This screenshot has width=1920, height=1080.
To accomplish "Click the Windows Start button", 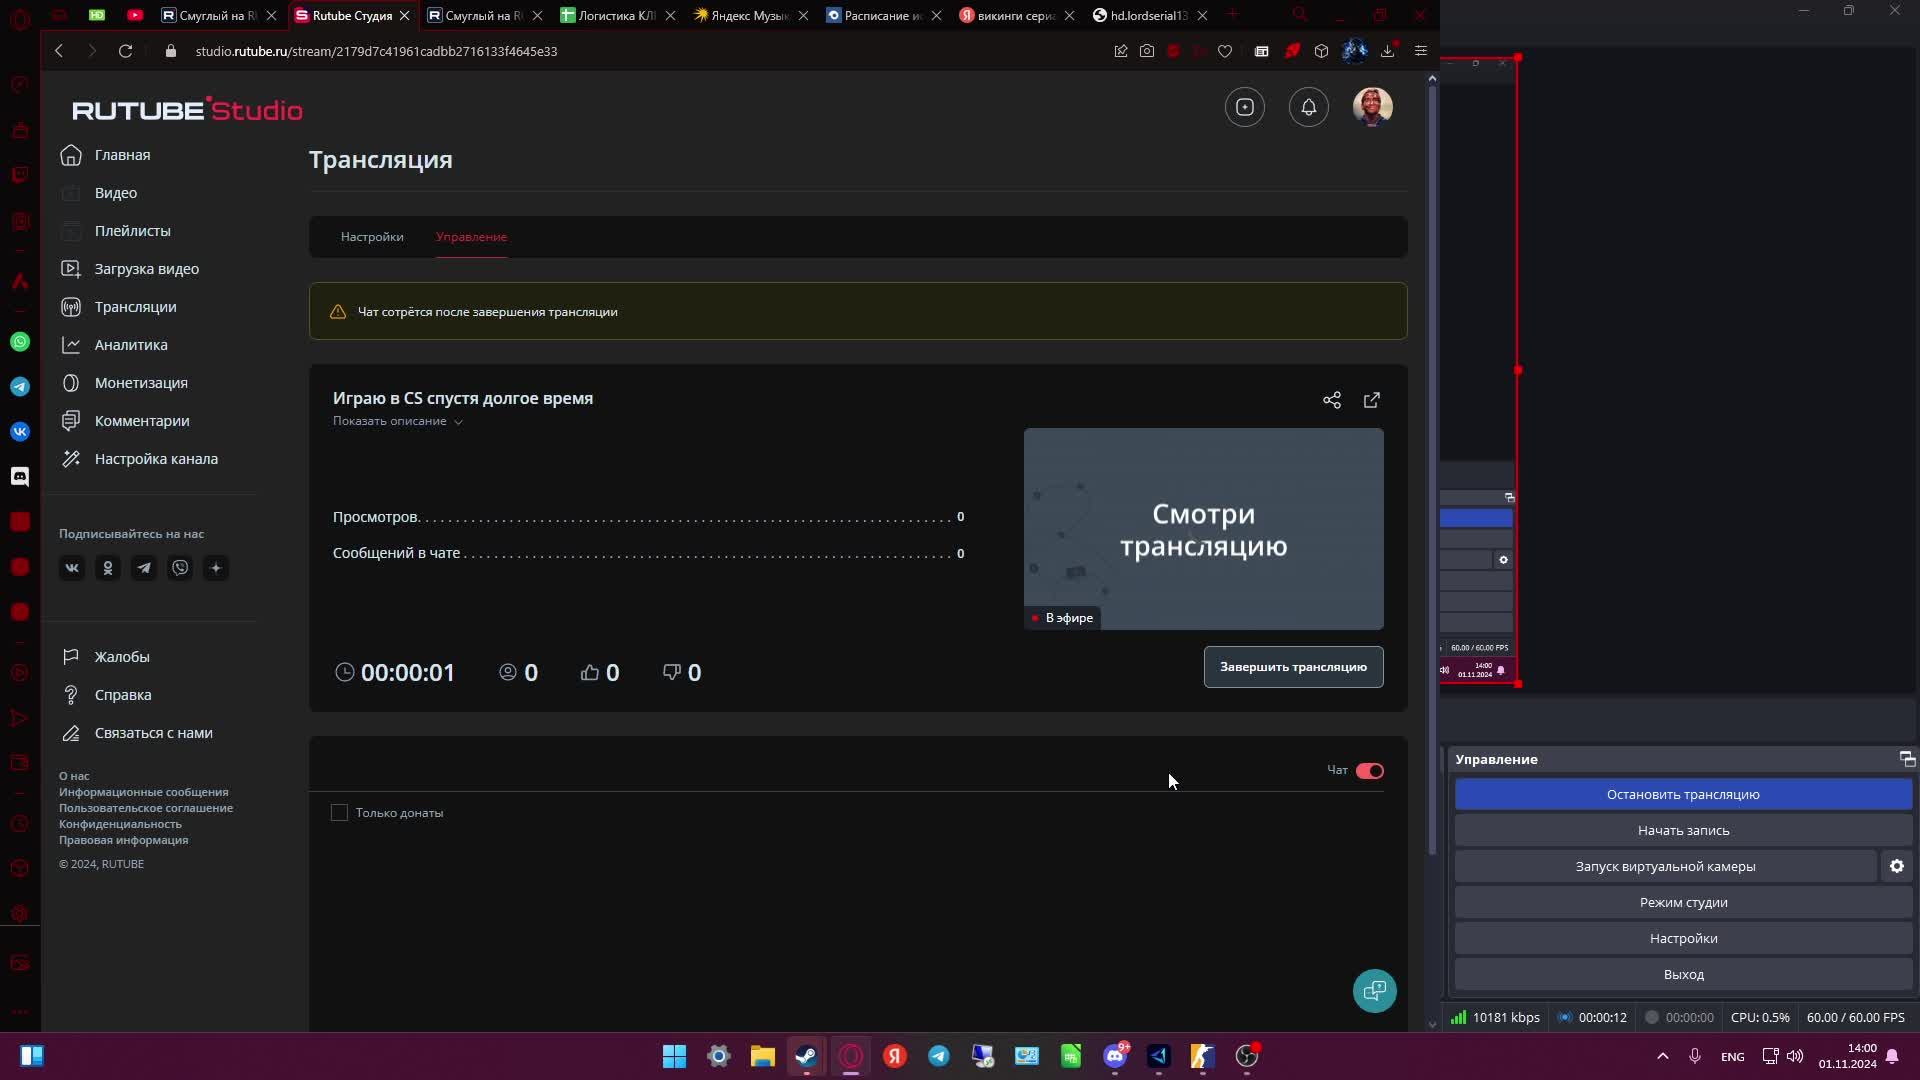I will pos(674,1056).
